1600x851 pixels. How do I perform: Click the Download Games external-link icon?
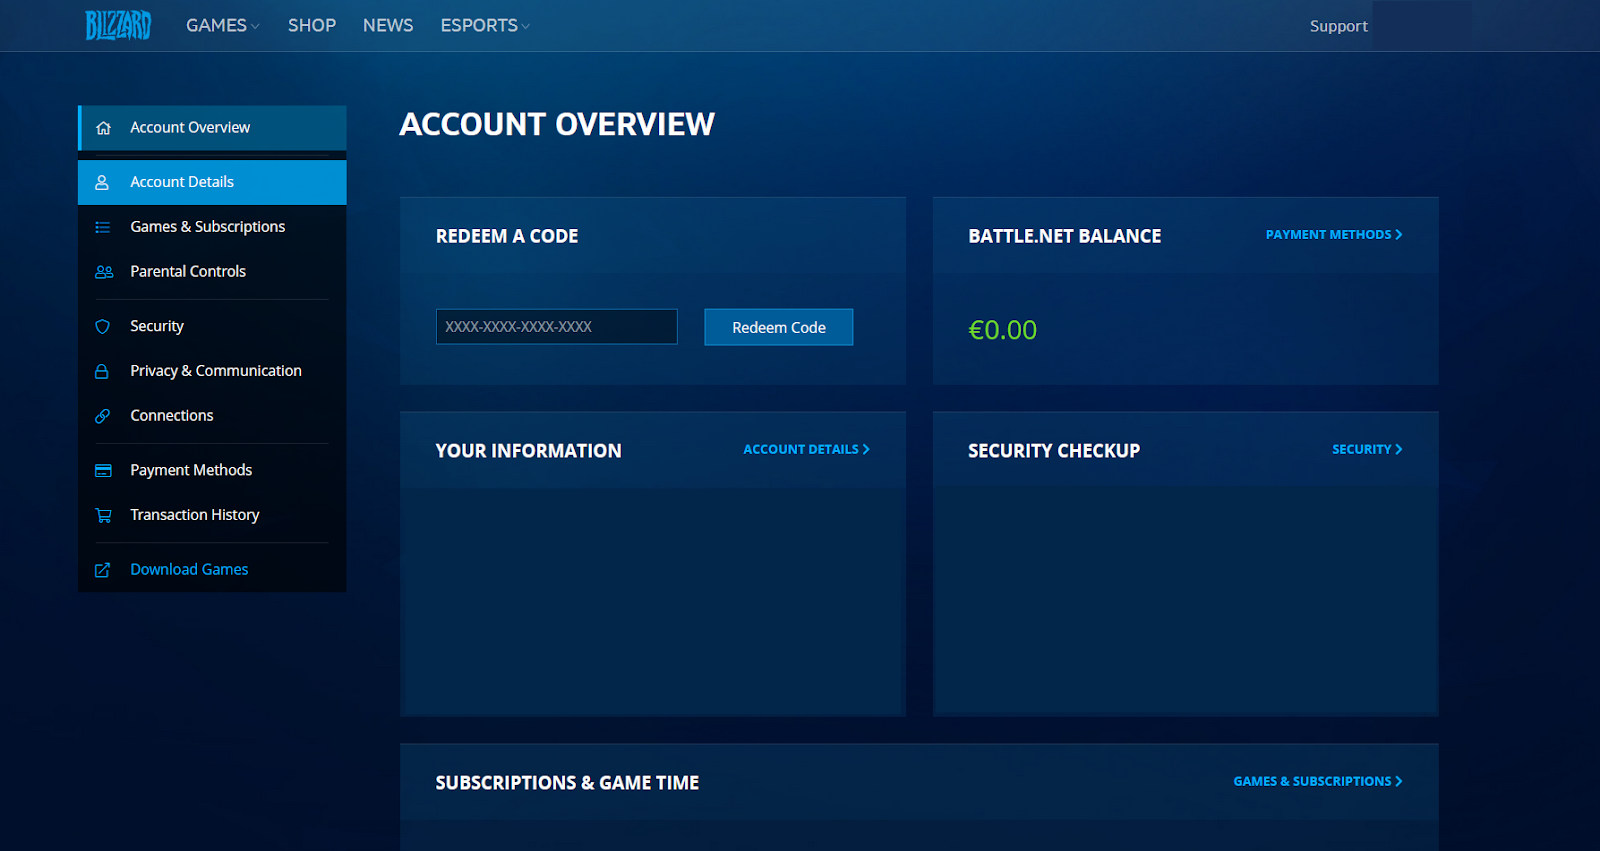click(x=102, y=570)
